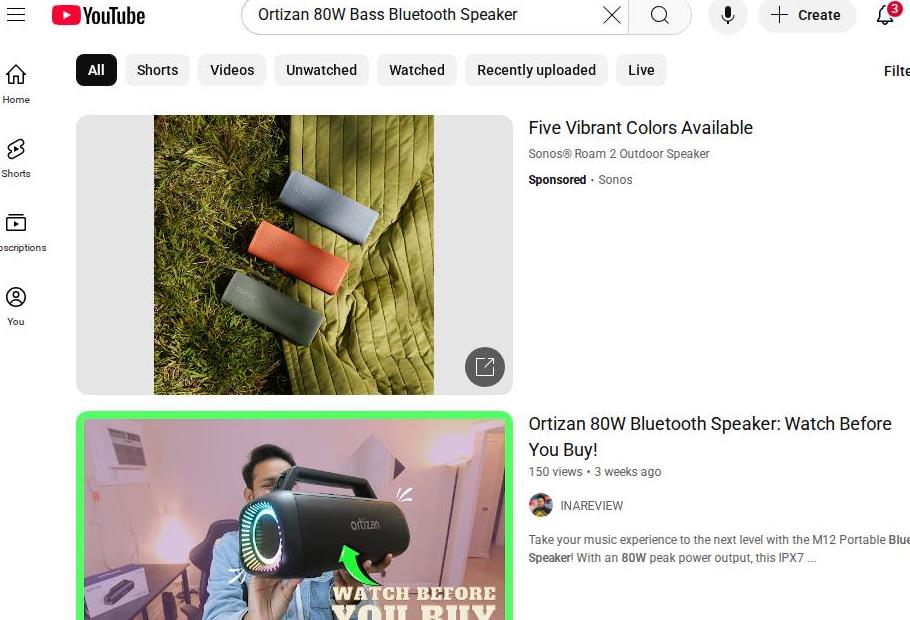910x620 pixels.
Task: Open the Filters options
Action: [896, 71]
